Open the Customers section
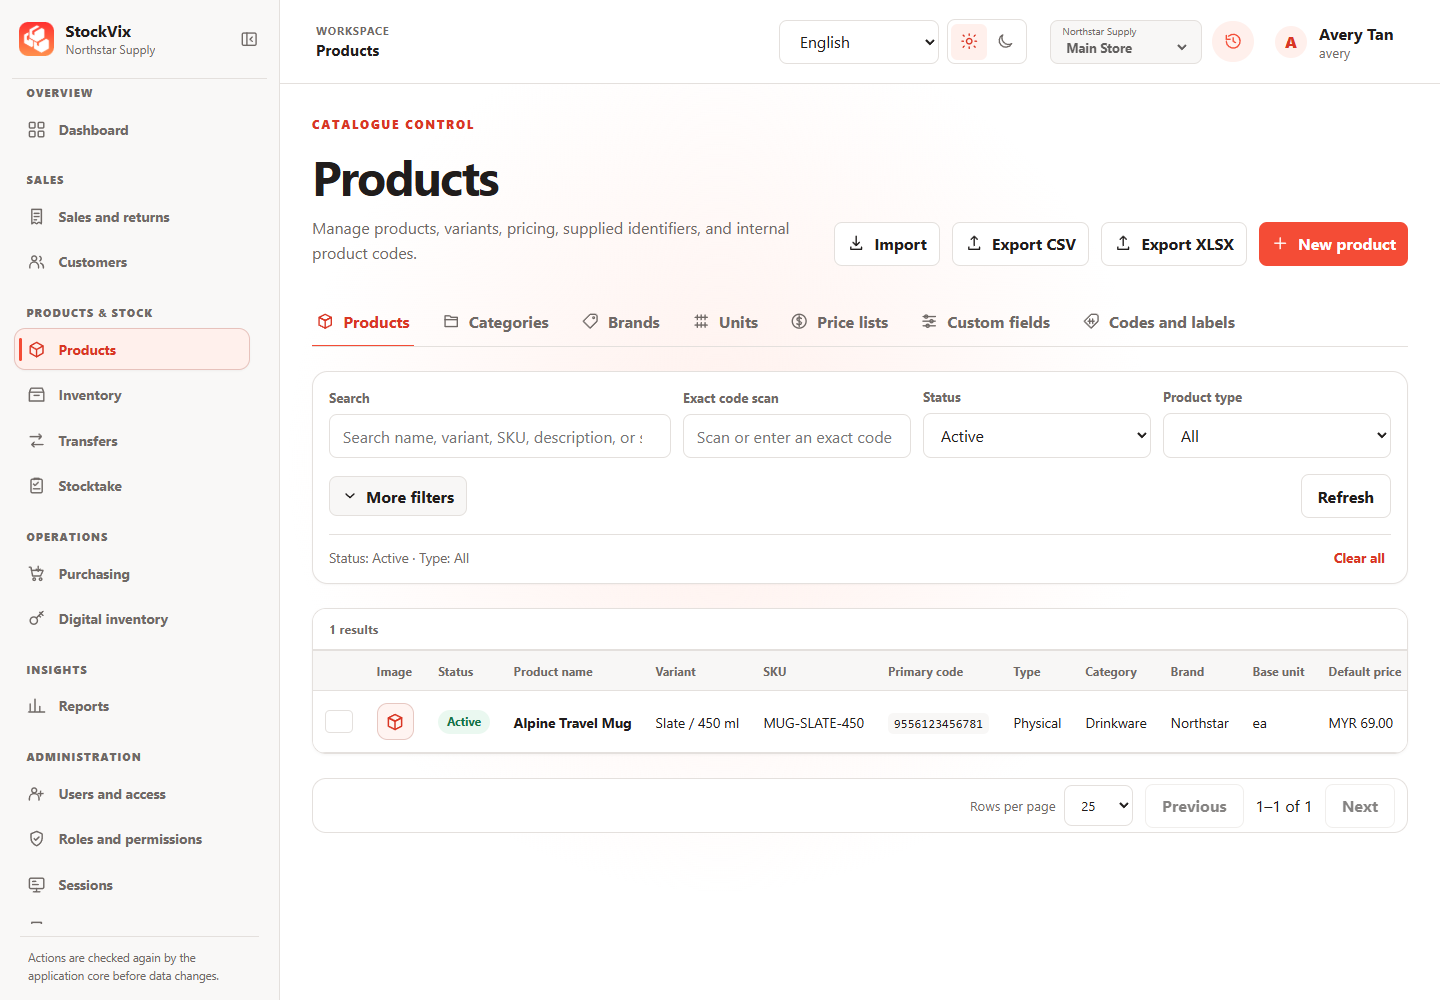1440x1000 pixels. [132, 262]
